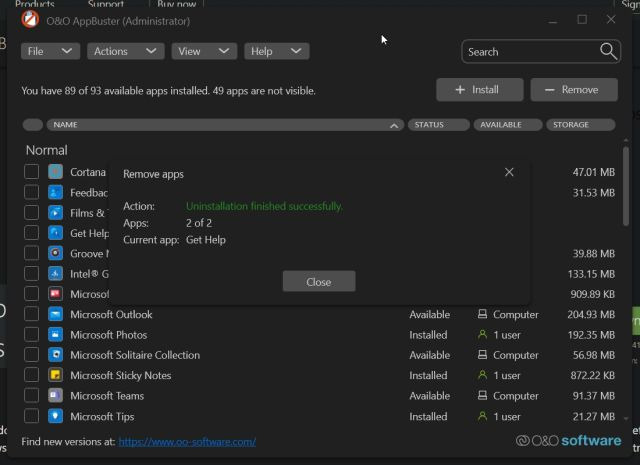
Task: Open the View dropdown menu
Action: (x=204, y=51)
